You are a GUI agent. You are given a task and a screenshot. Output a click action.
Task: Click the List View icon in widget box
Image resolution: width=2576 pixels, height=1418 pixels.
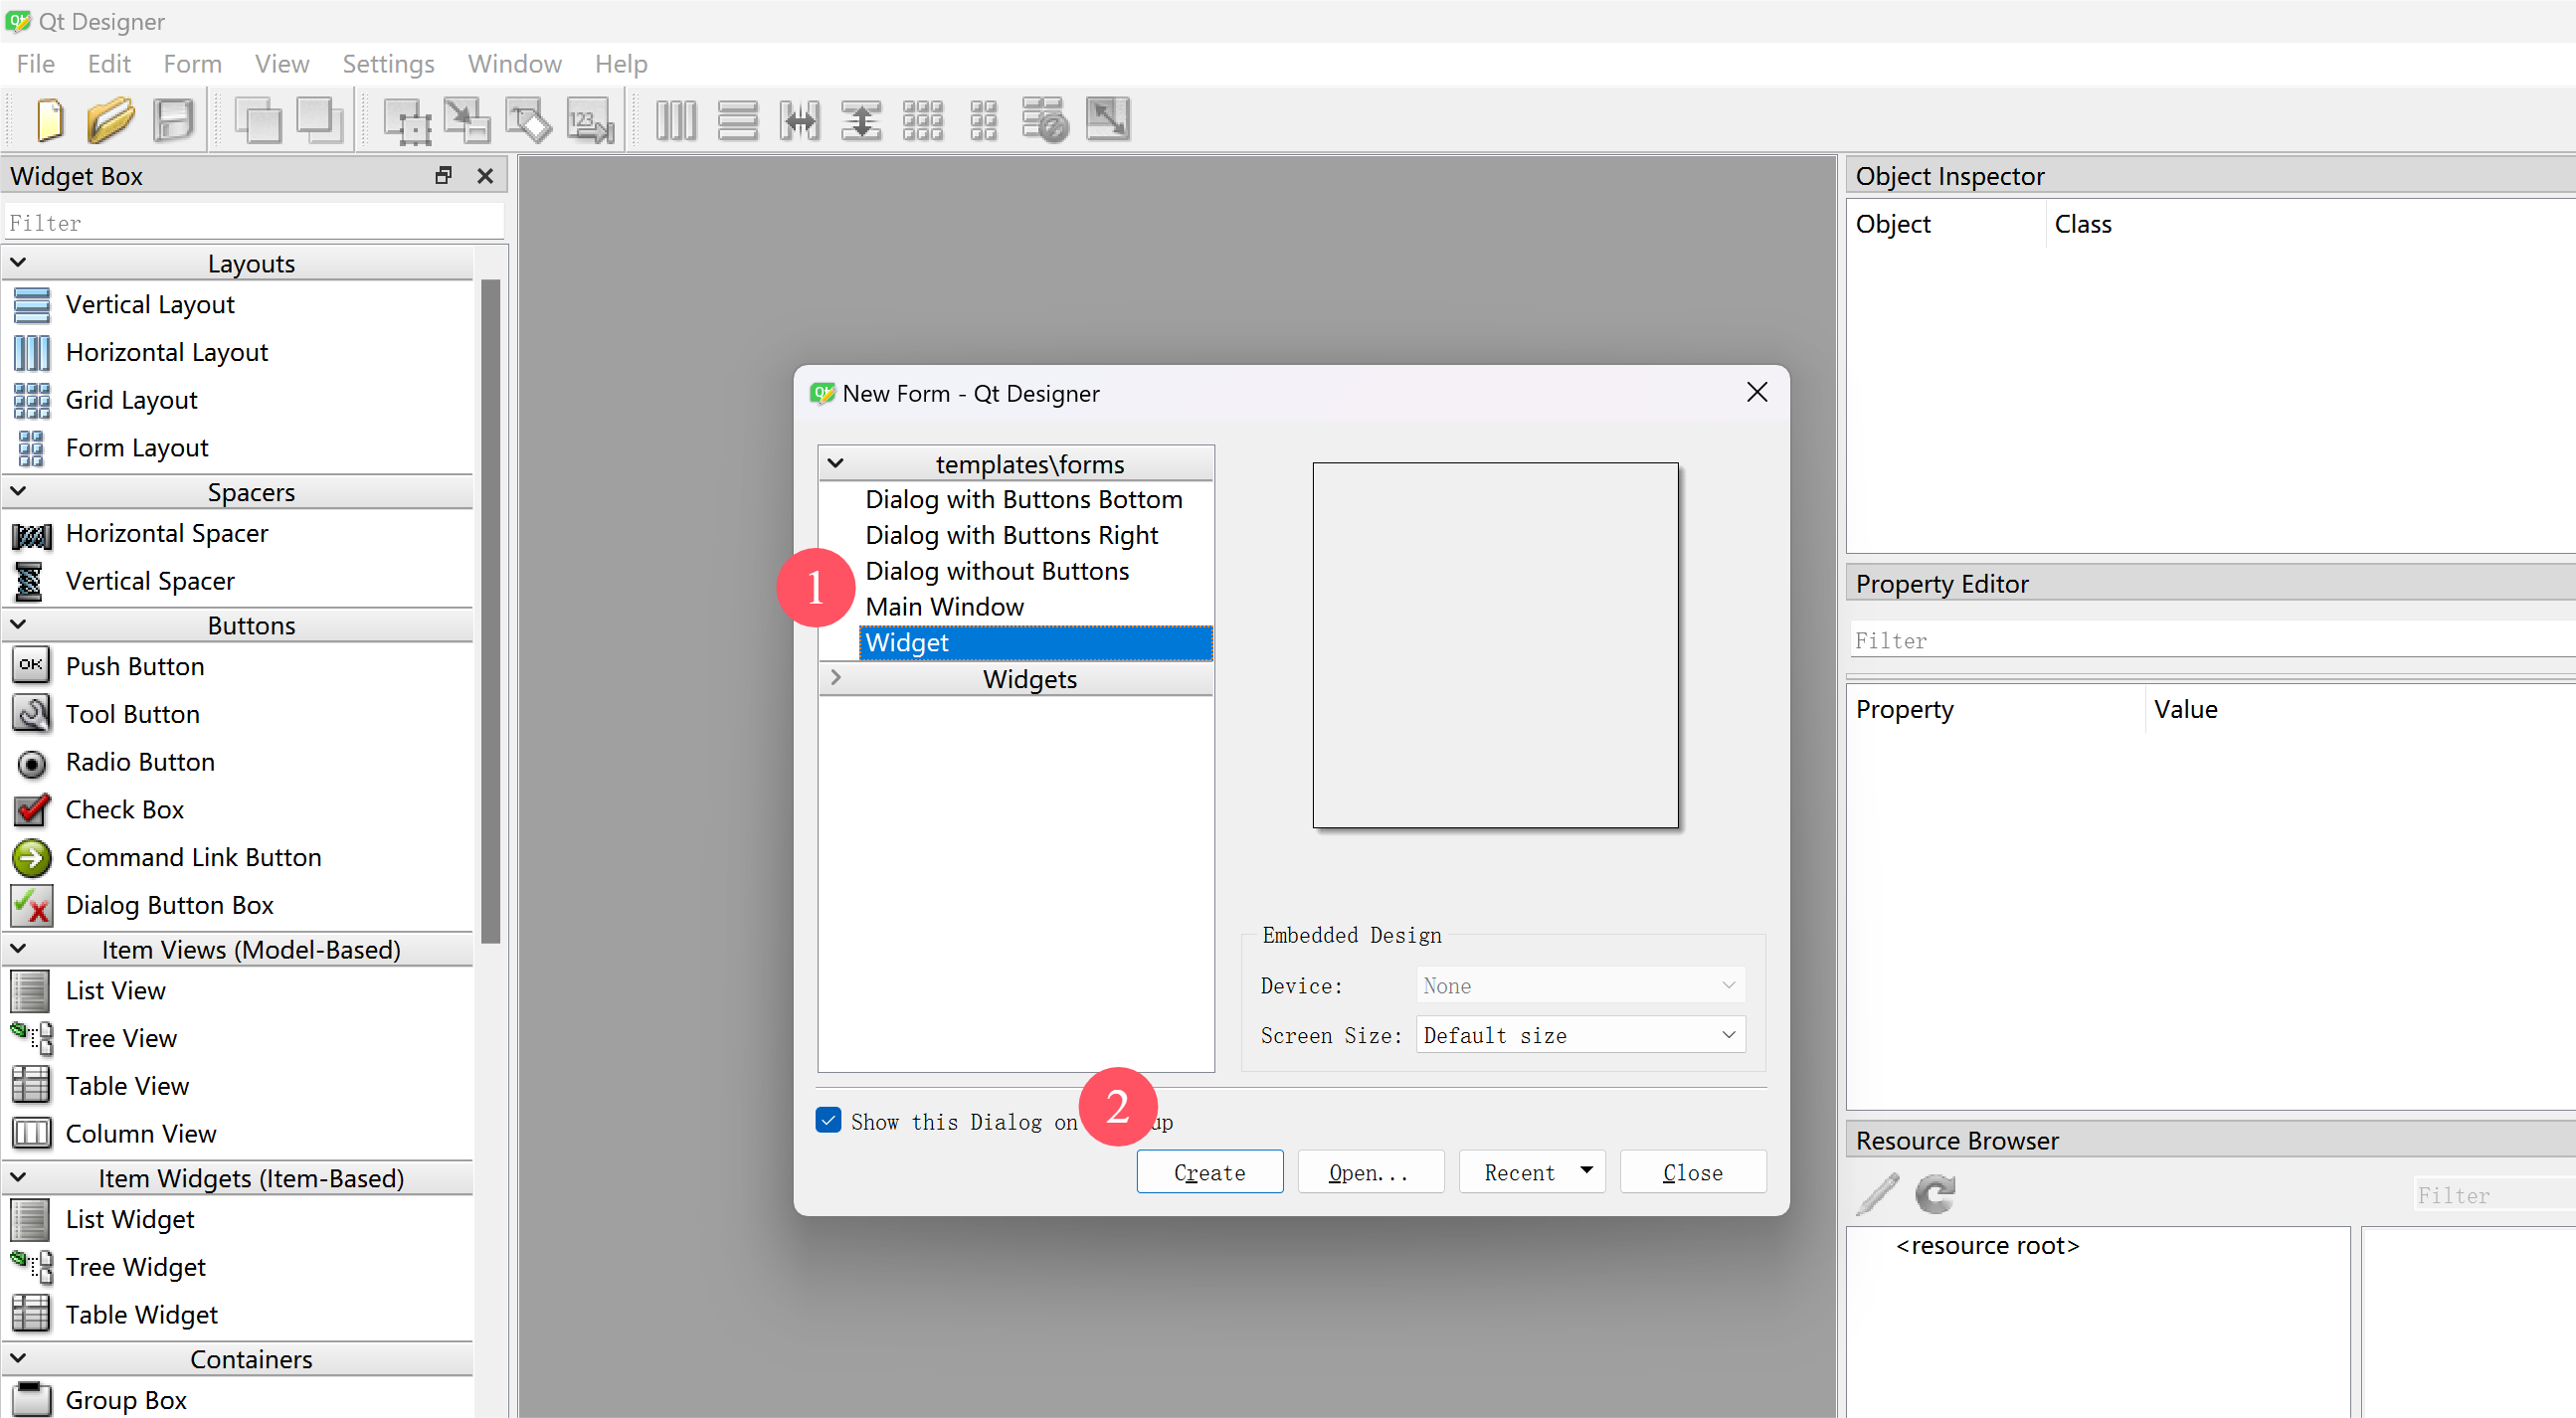point(32,990)
